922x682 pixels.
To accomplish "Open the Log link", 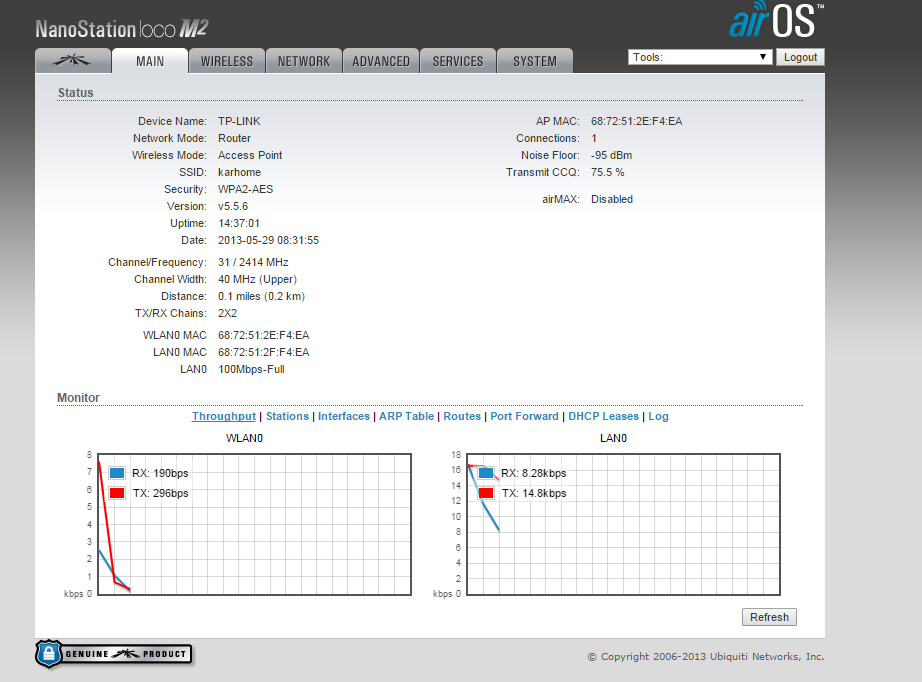I will [658, 416].
